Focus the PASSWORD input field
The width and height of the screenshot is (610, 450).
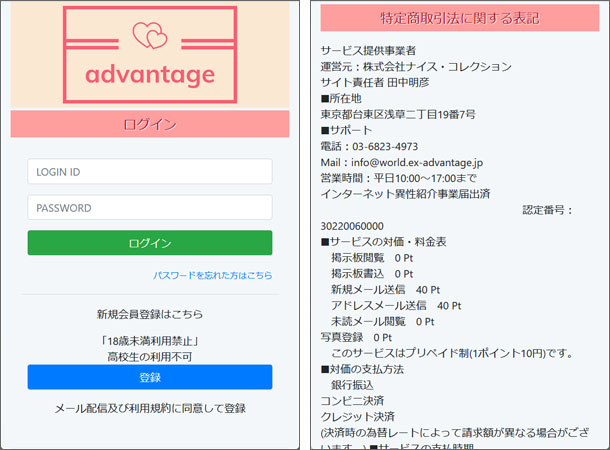[150, 208]
